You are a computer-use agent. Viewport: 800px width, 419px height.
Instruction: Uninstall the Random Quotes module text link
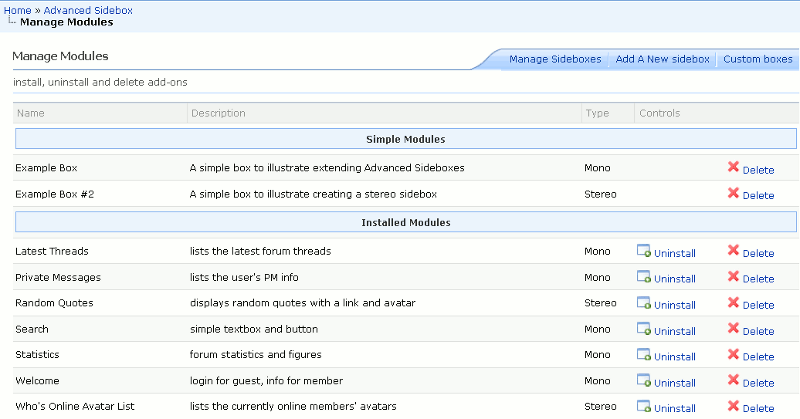[674, 305]
